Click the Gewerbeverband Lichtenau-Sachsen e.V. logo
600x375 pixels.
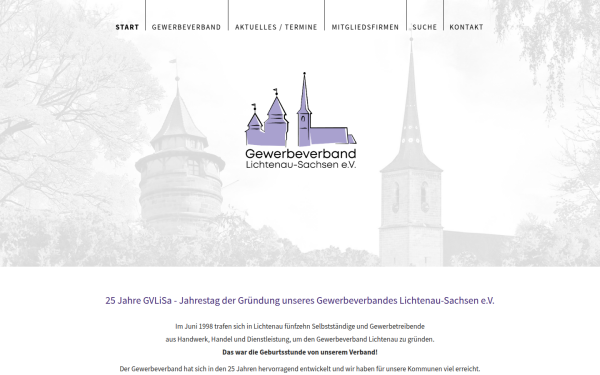[x=301, y=121]
